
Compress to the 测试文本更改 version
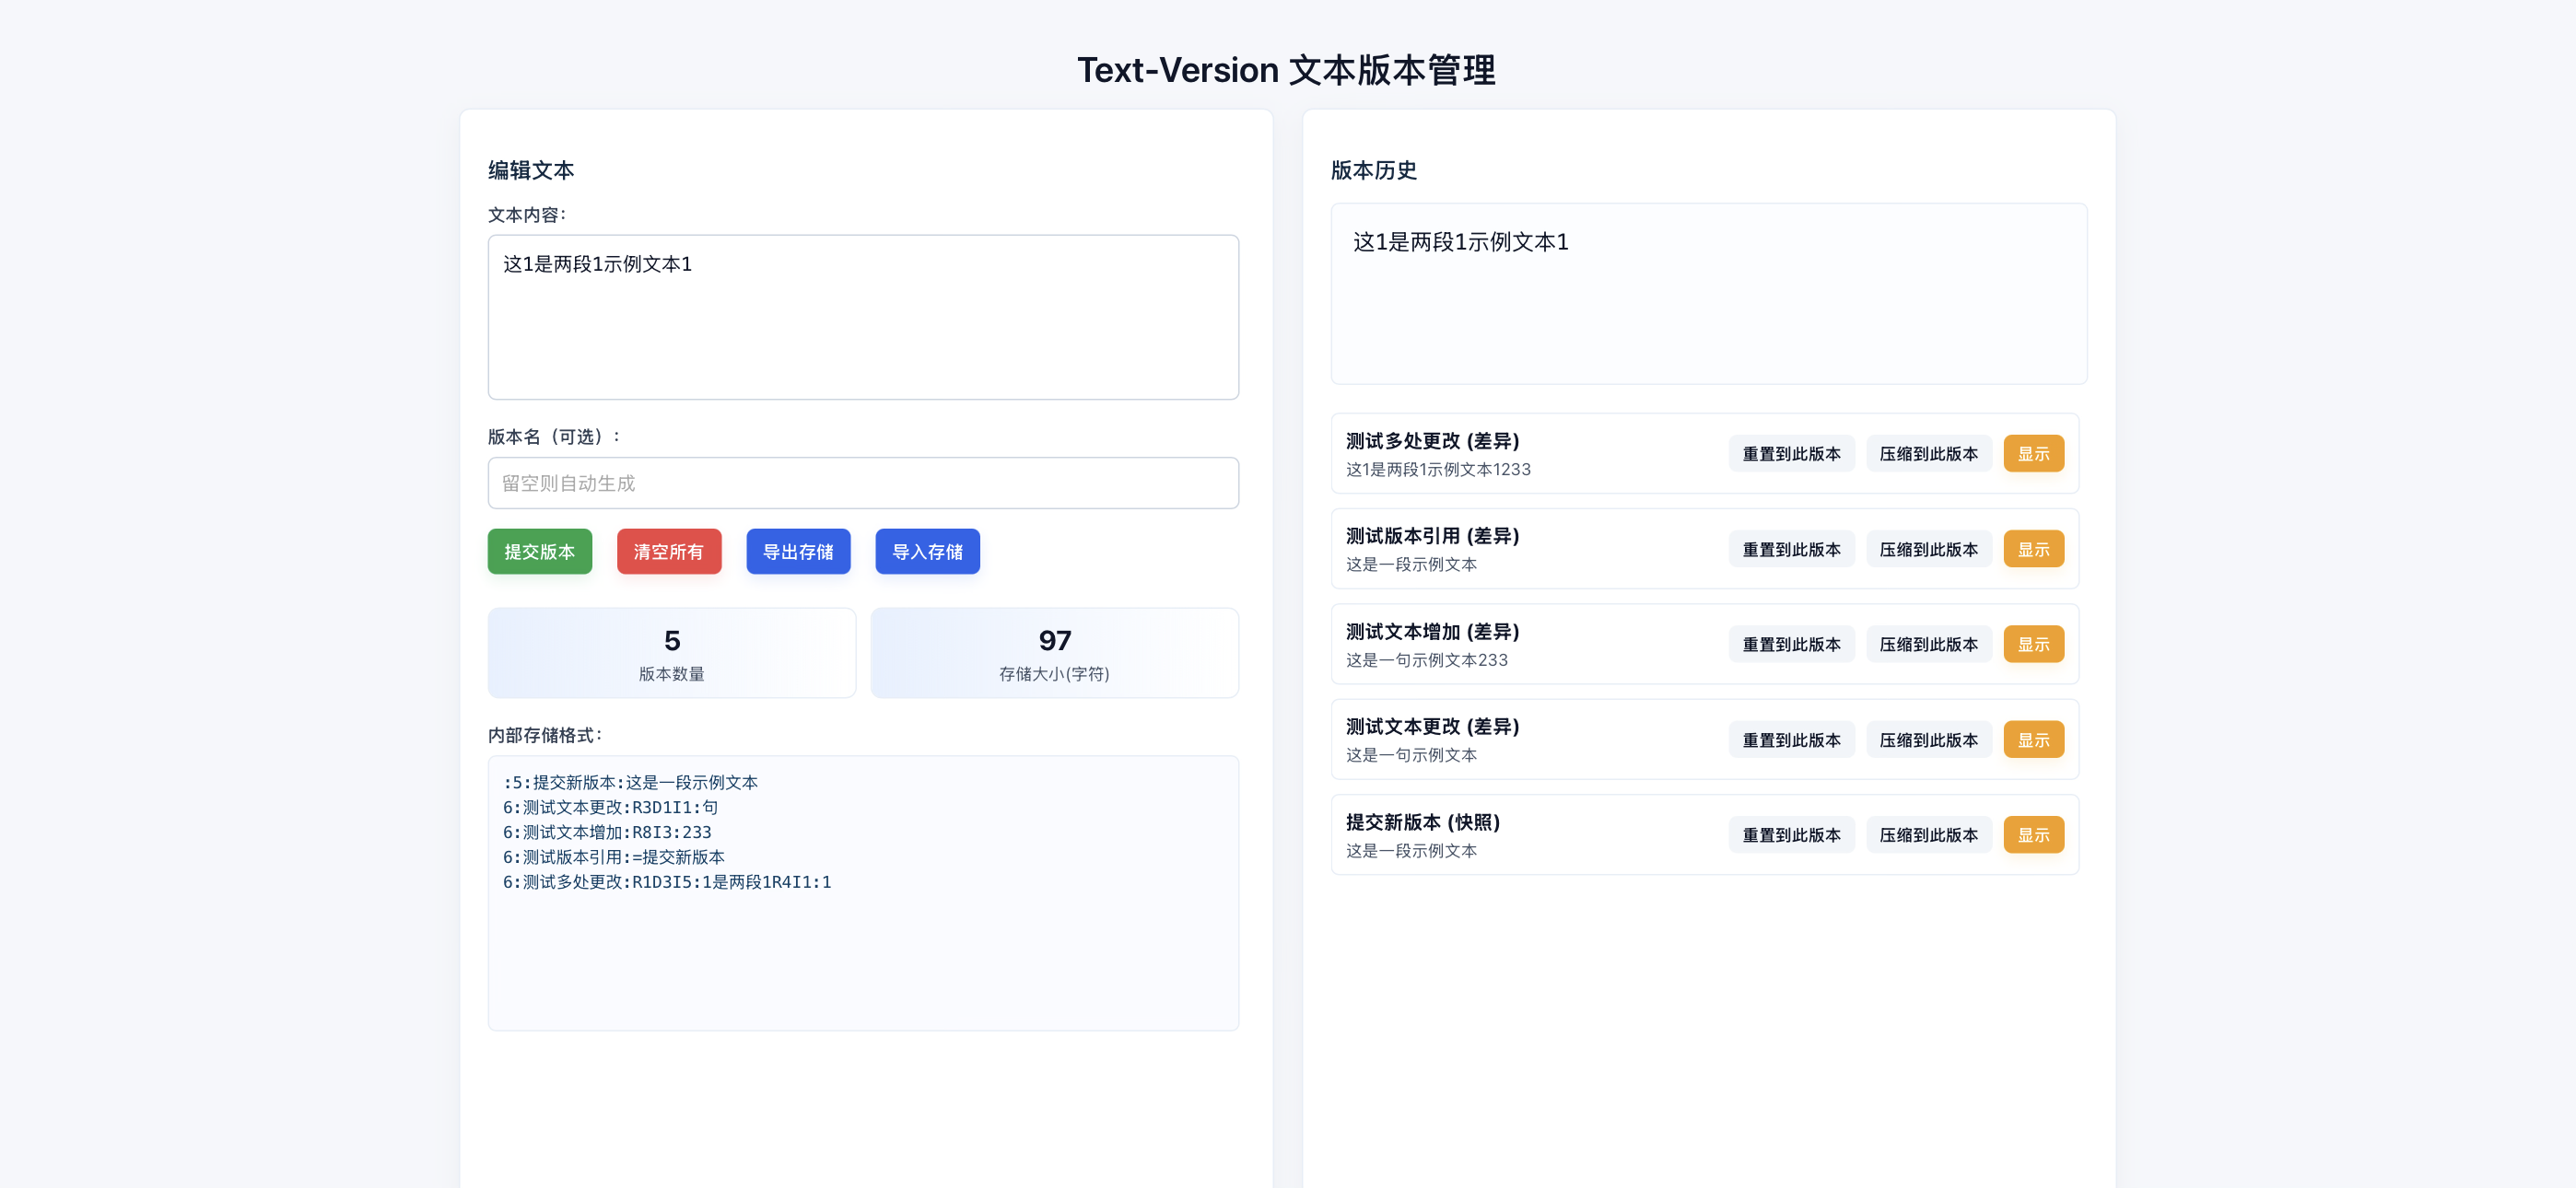click(x=1927, y=740)
